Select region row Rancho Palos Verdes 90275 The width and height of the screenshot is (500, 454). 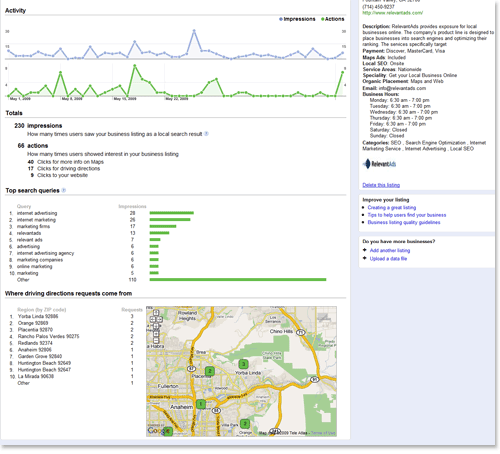(x=72, y=336)
